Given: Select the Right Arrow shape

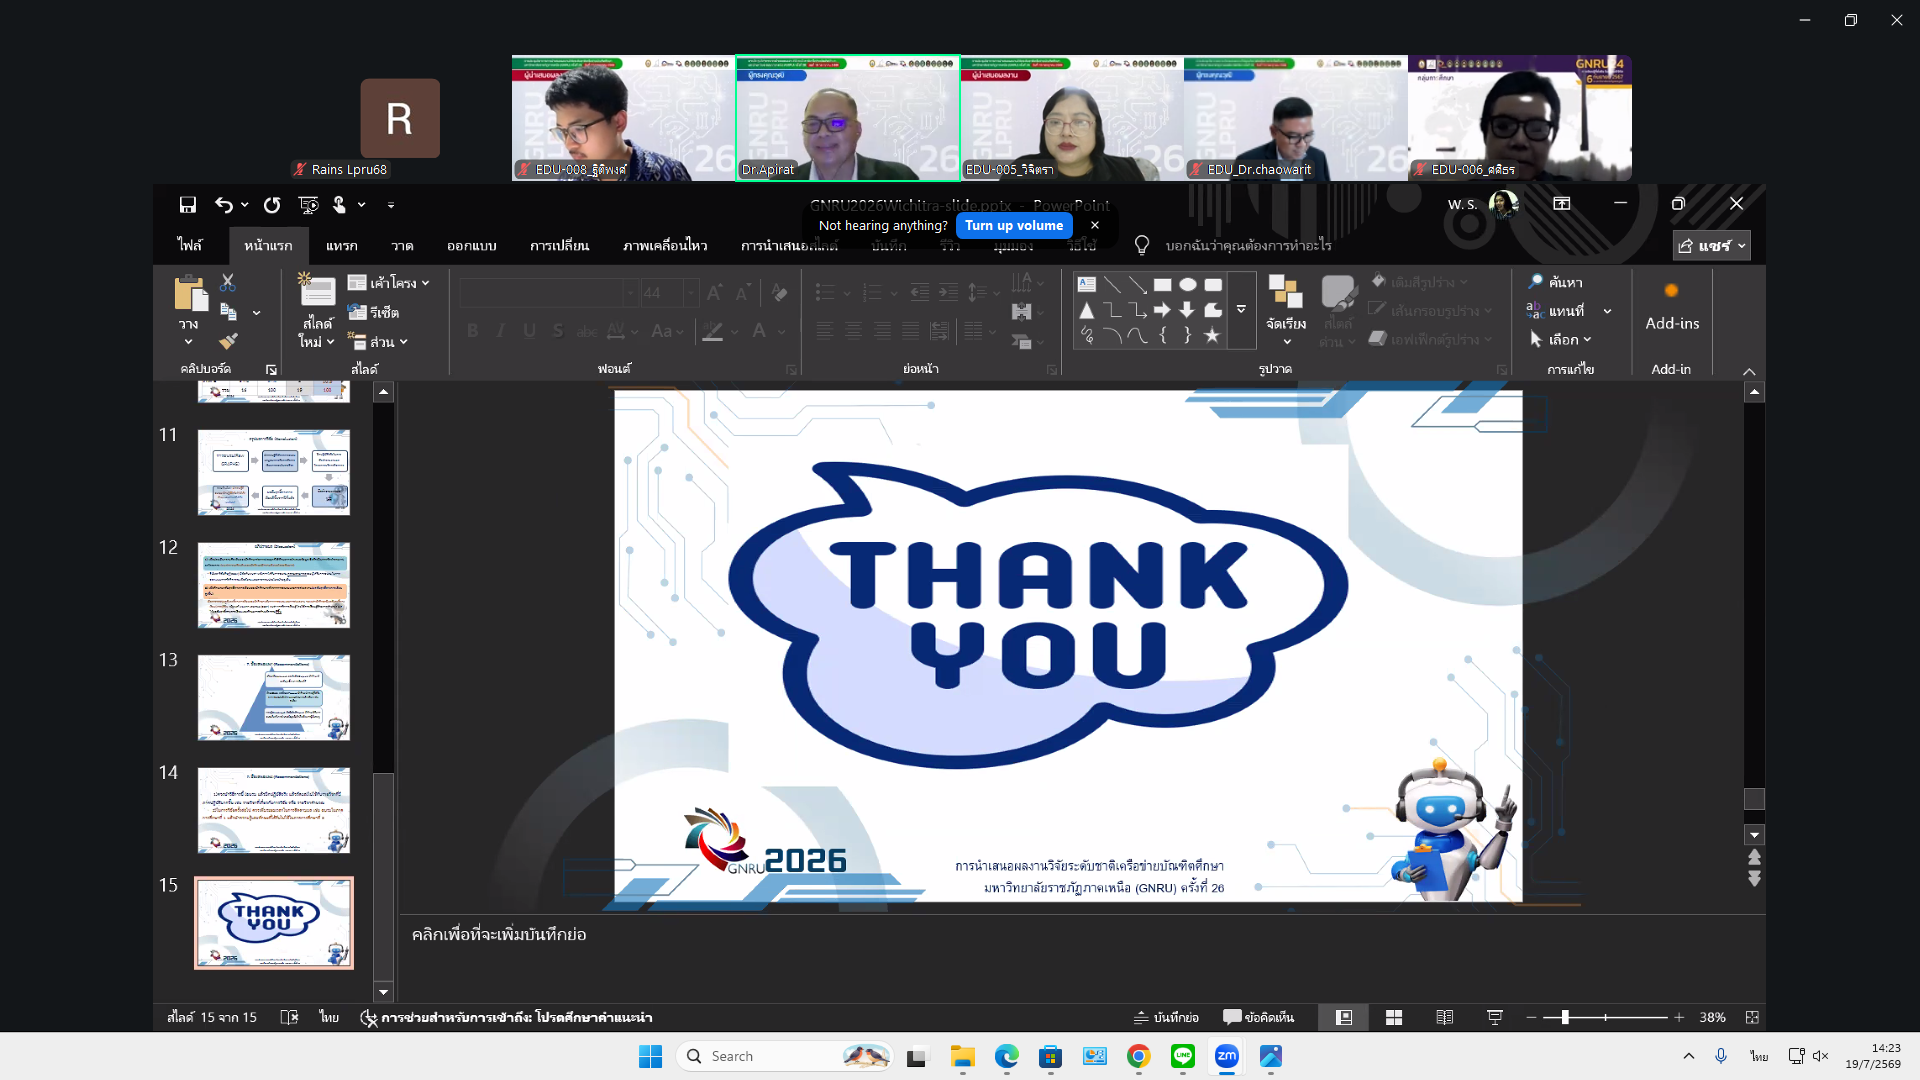Looking at the screenshot, I should 1162,310.
